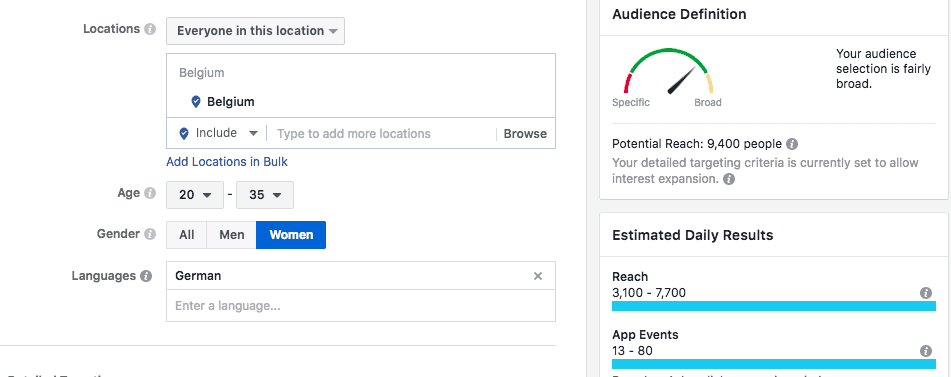Viewport: 951px width, 377px height.
Task: Click the info icon next to Age
Action: point(150,193)
